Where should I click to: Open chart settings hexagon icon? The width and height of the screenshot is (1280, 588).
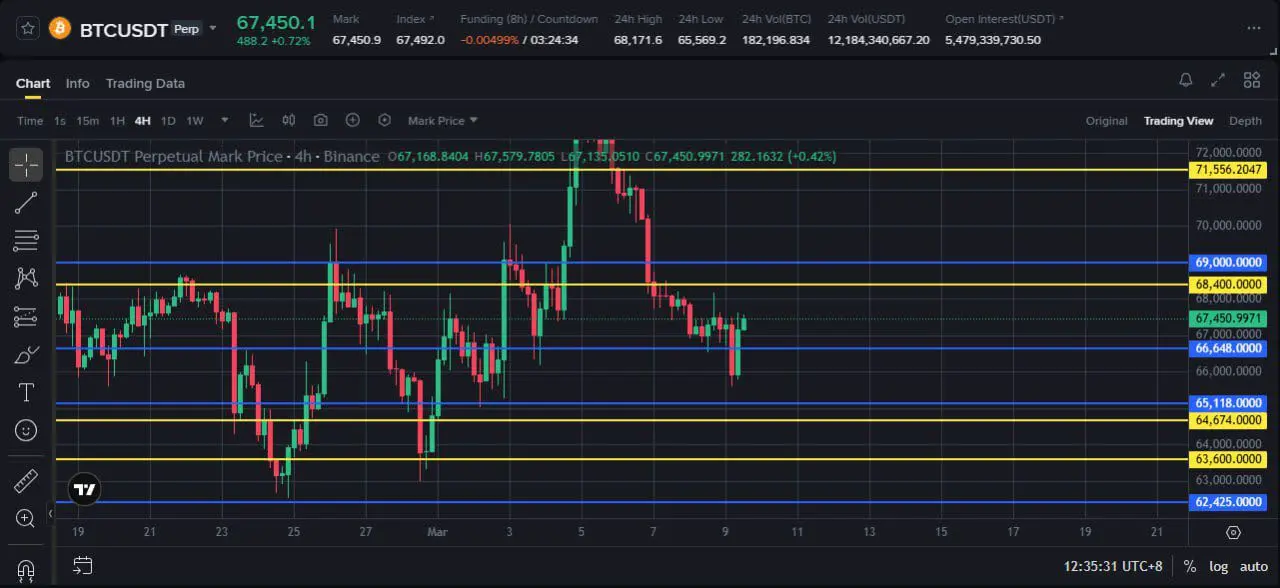(385, 120)
